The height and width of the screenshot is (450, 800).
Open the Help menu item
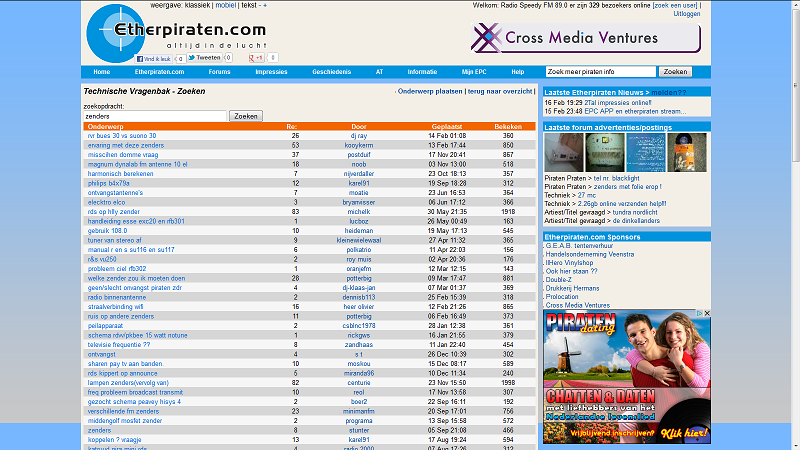pos(518,72)
